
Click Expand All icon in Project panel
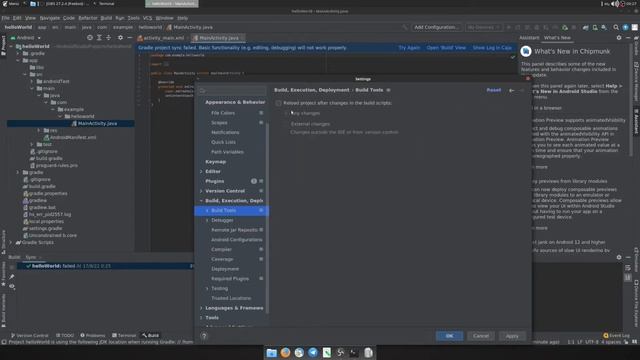click(99, 38)
